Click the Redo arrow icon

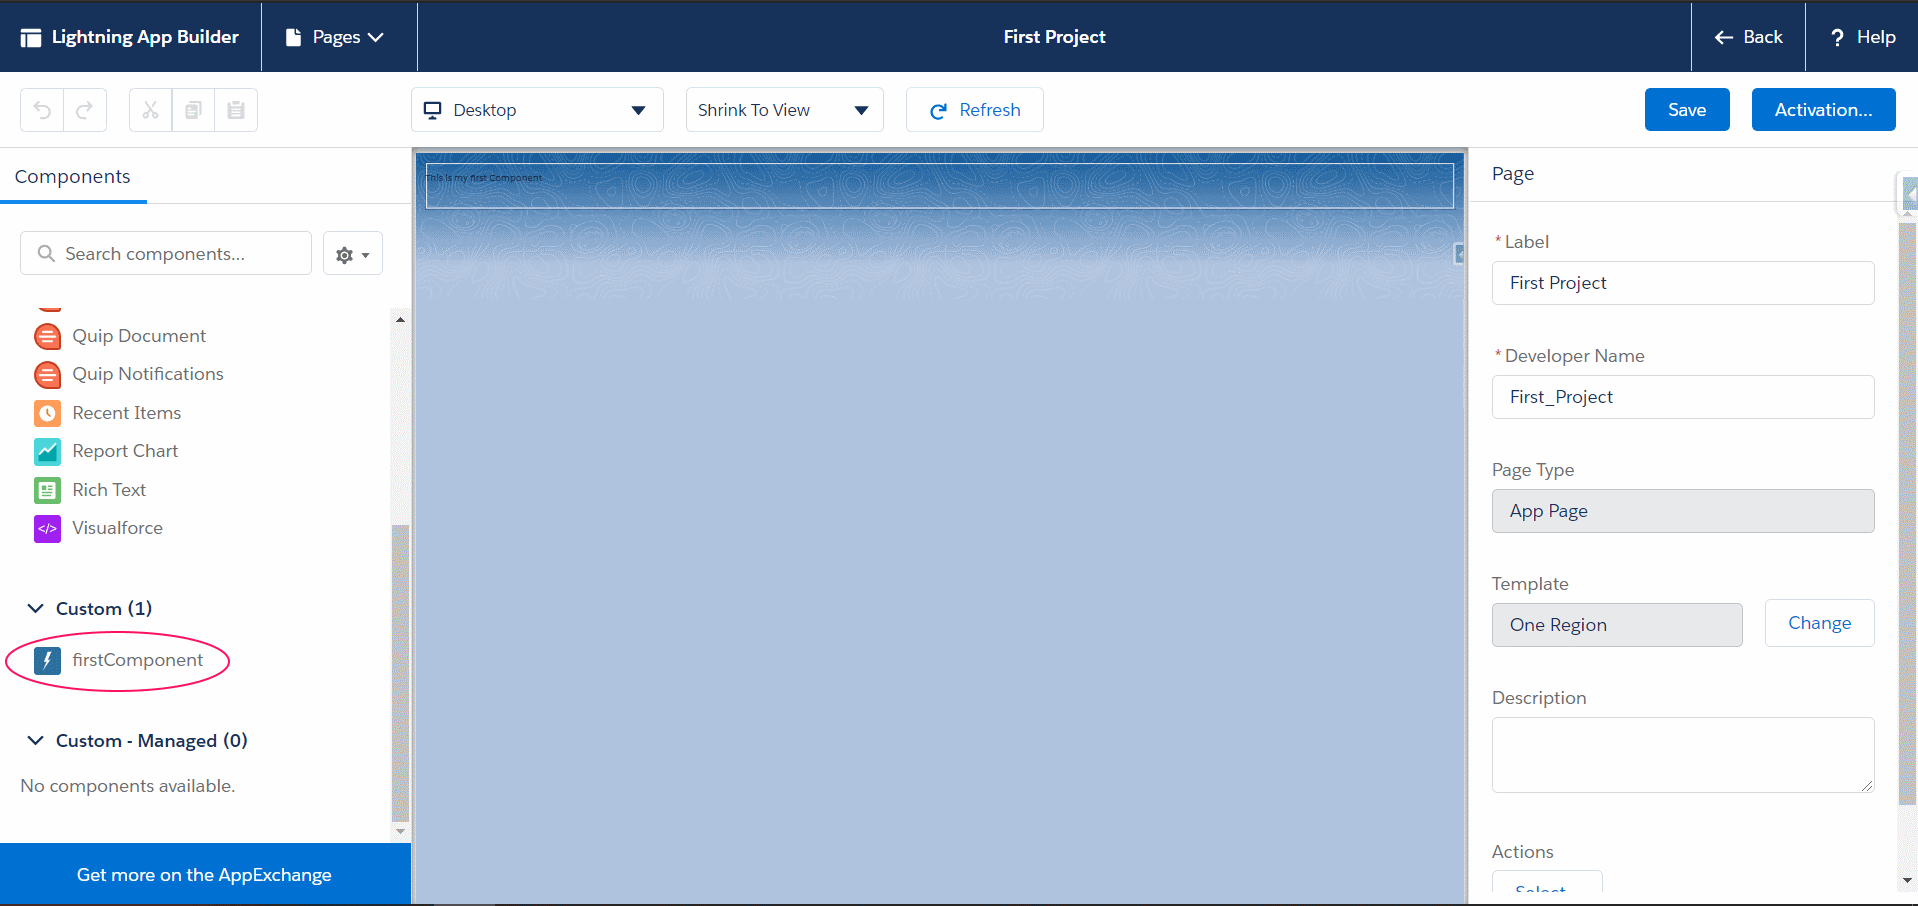85,110
